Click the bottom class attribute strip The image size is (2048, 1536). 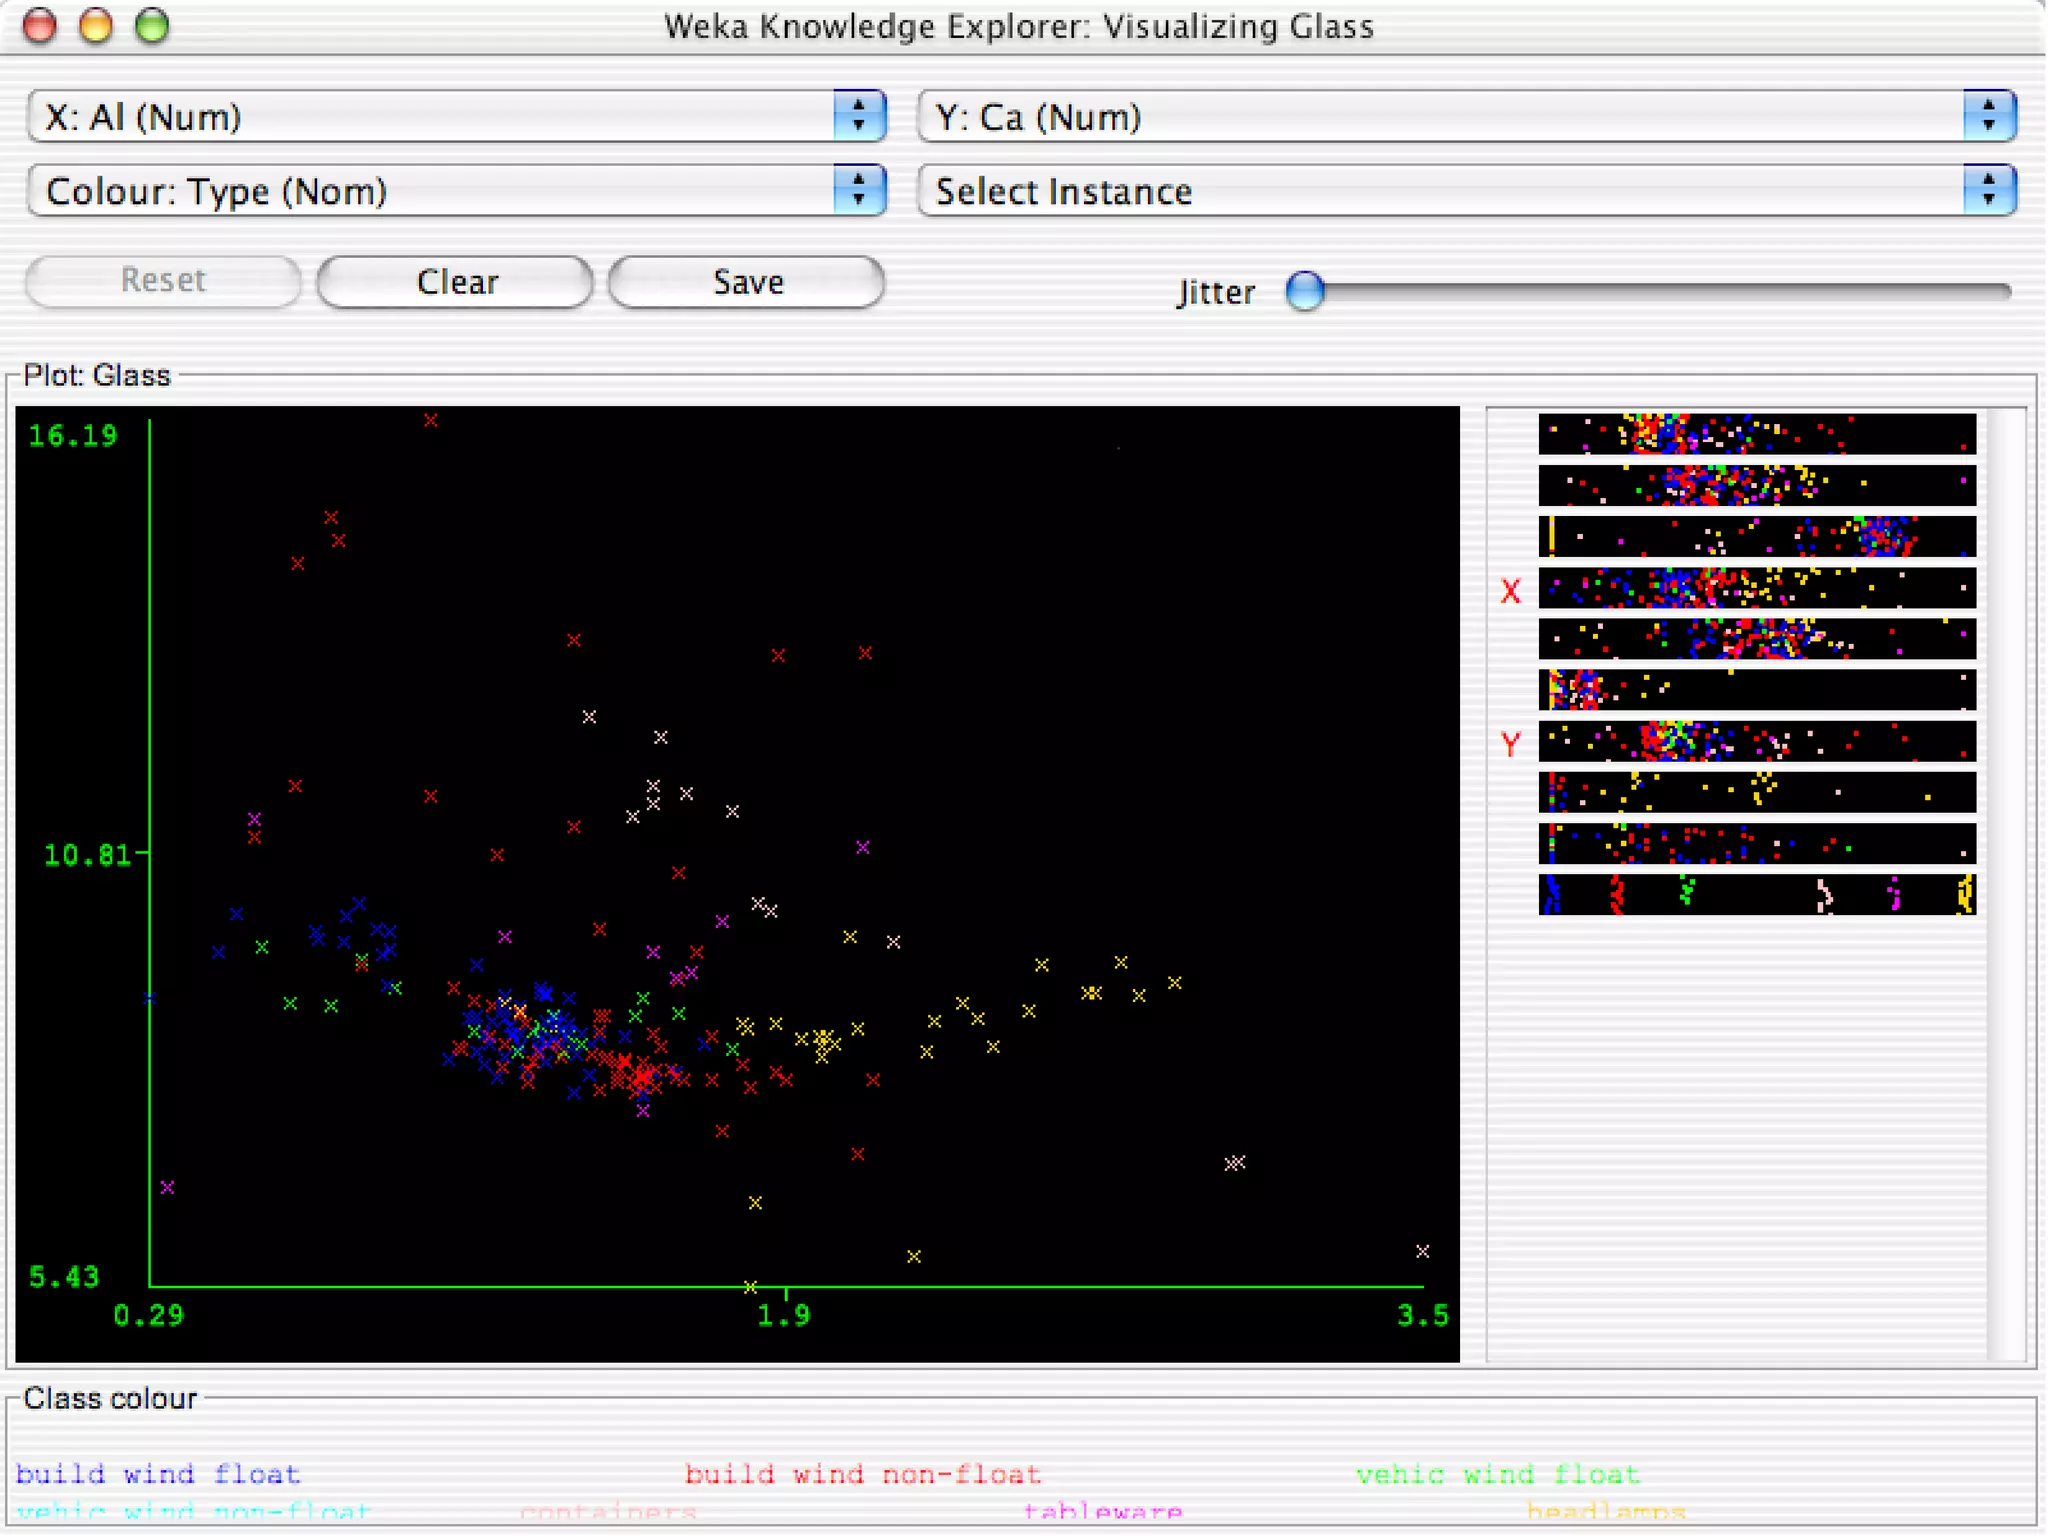pyautogui.click(x=1756, y=895)
